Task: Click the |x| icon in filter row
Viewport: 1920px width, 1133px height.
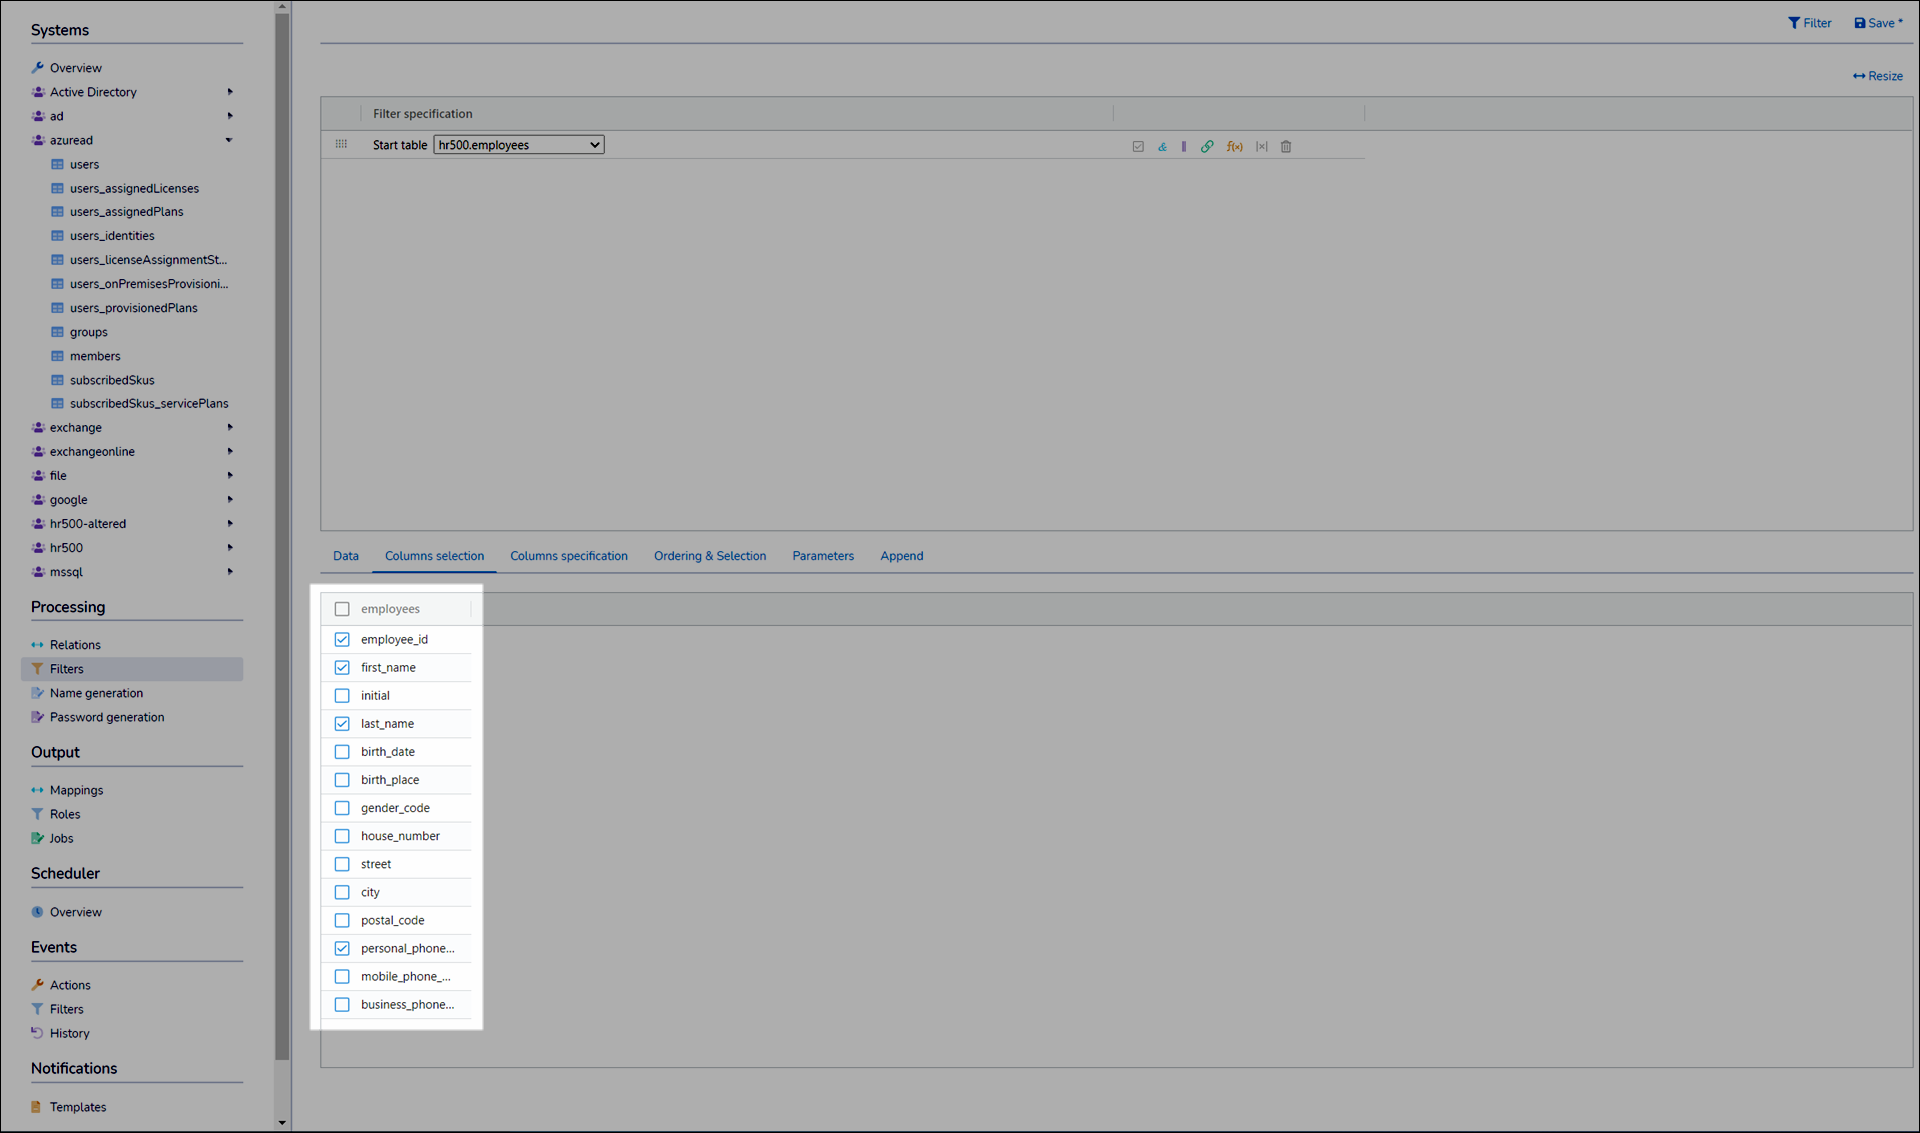Action: click(x=1262, y=147)
